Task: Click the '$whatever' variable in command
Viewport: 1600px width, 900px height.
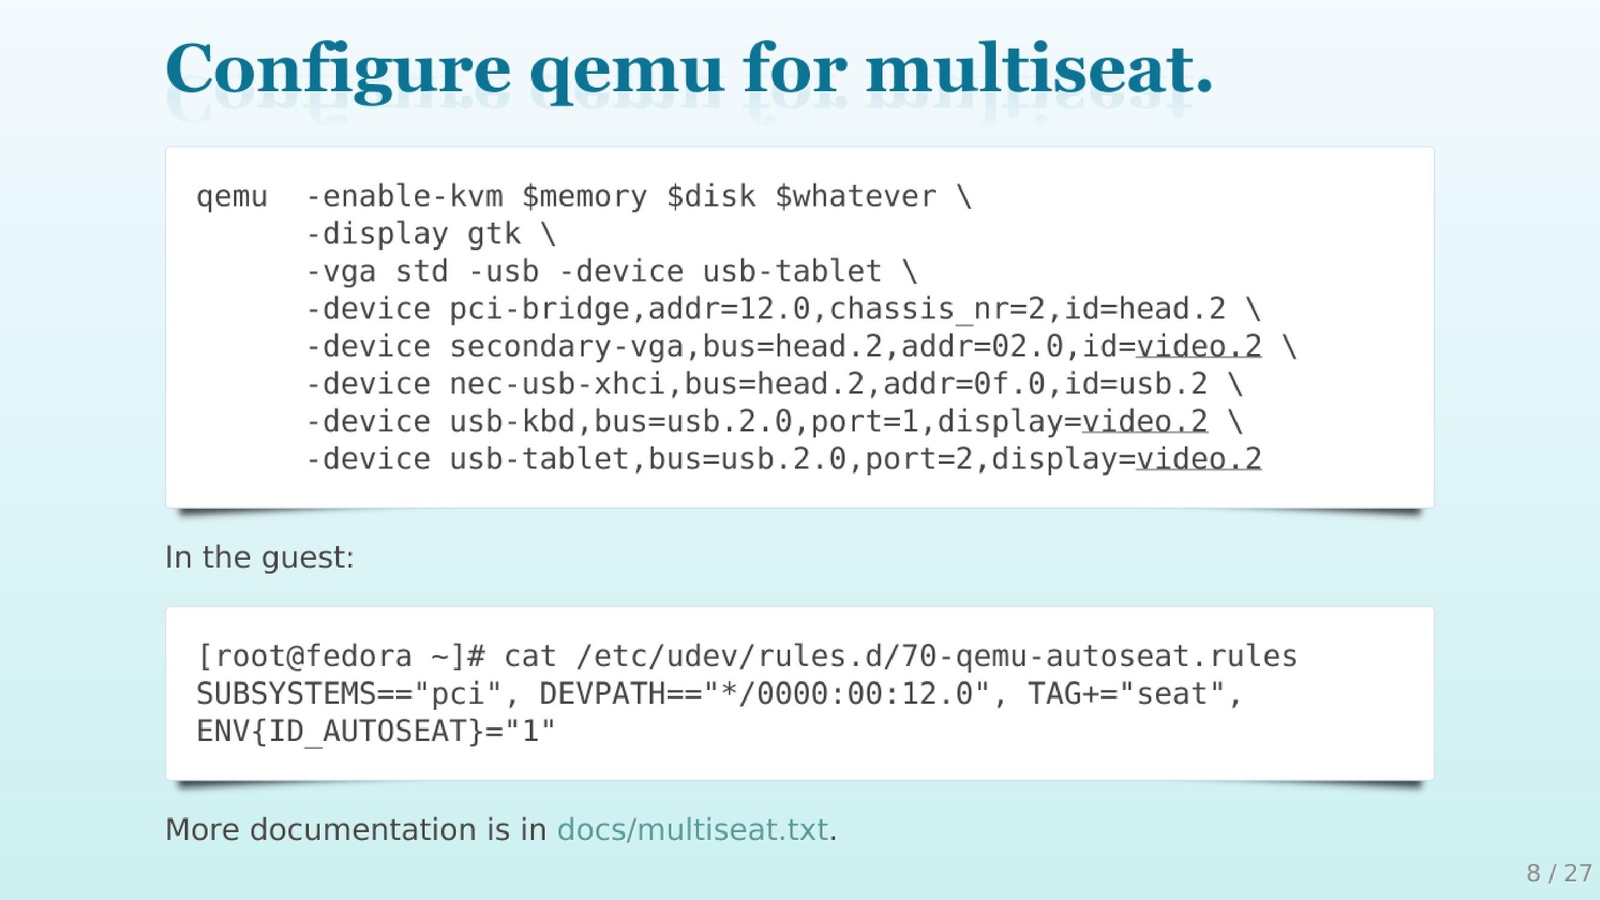Action: pos(856,197)
